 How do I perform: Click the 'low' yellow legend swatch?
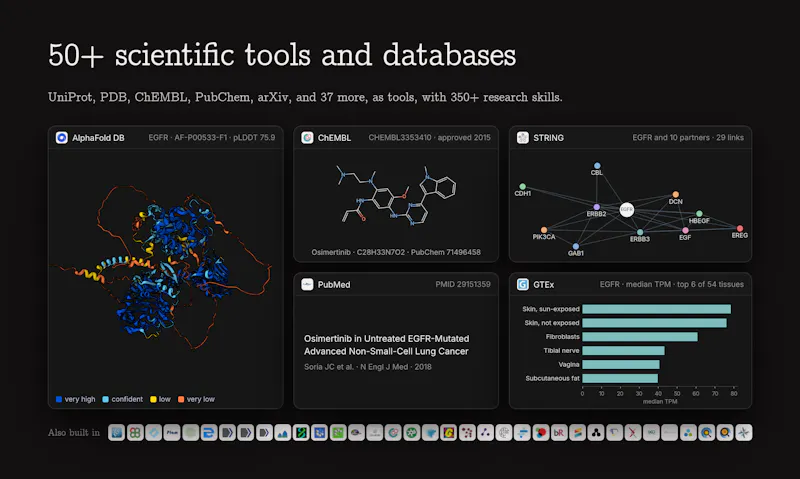(153, 399)
